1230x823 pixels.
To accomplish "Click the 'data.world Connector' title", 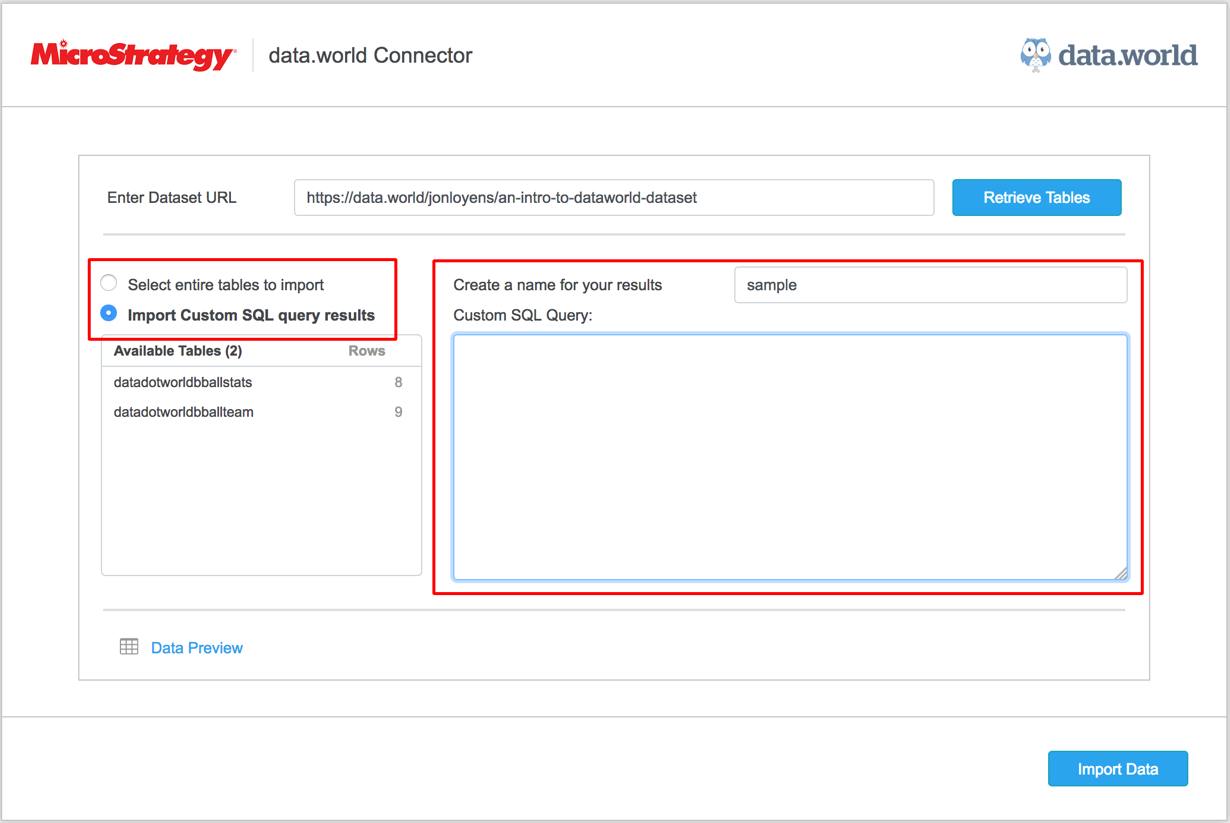I will point(370,56).
